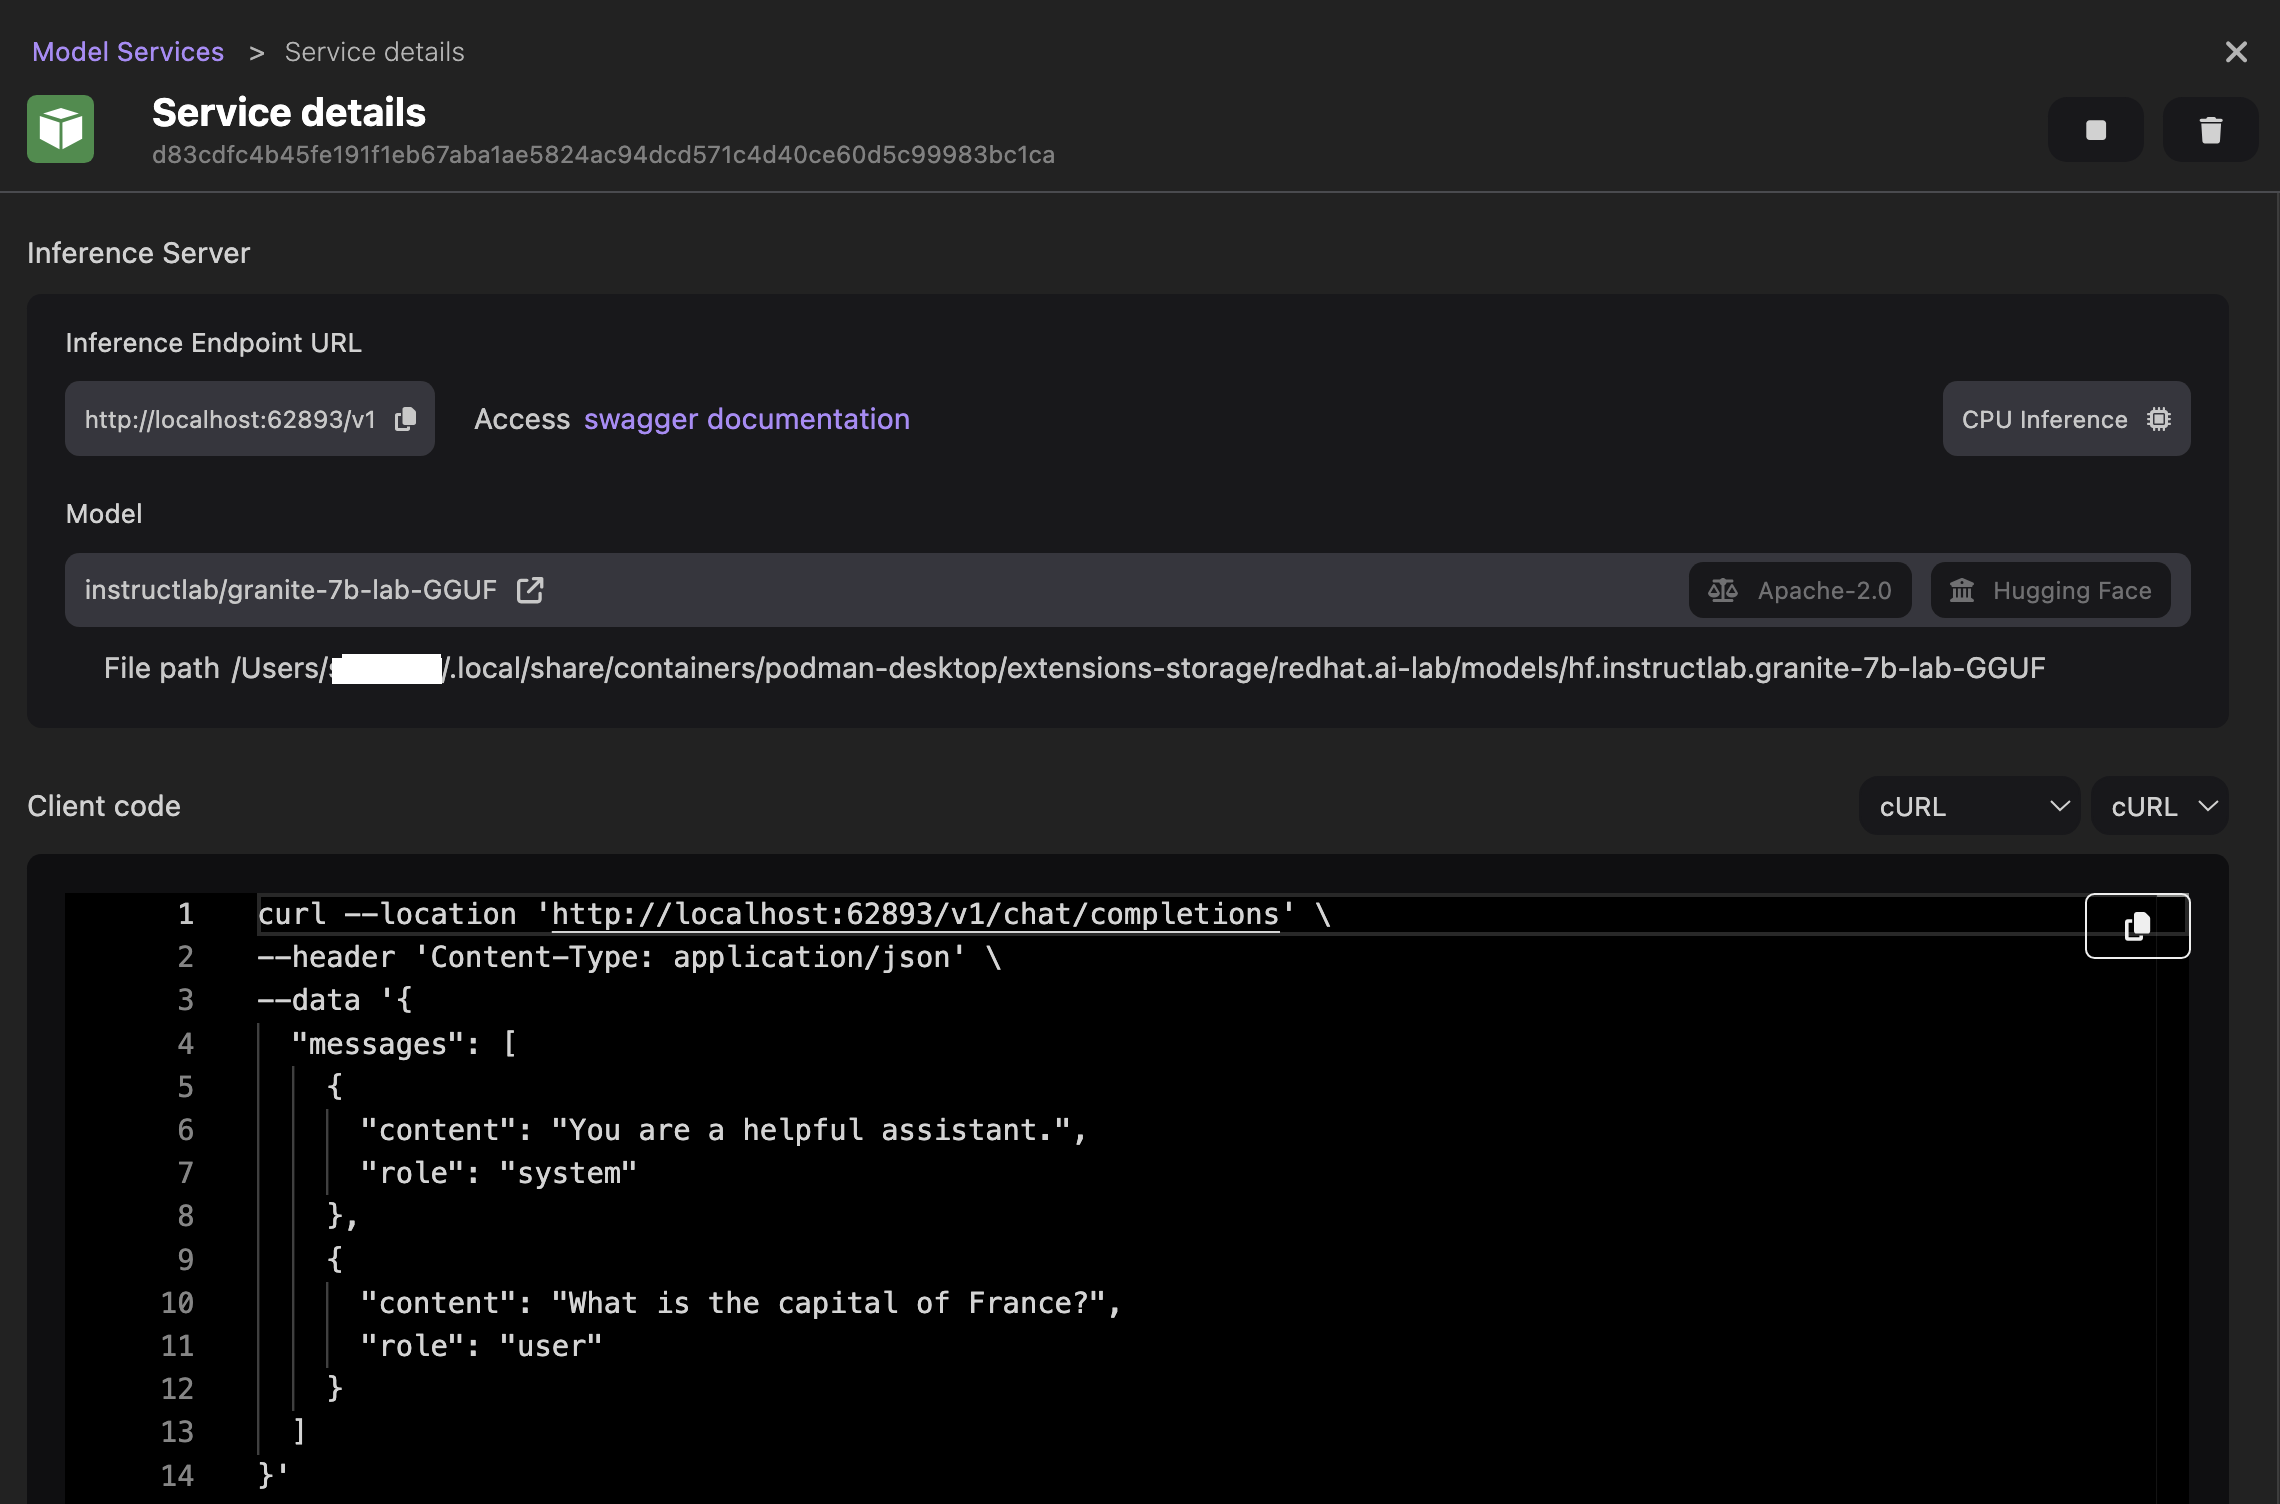Click the Apache-2.0 license scales icon

coord(1722,590)
